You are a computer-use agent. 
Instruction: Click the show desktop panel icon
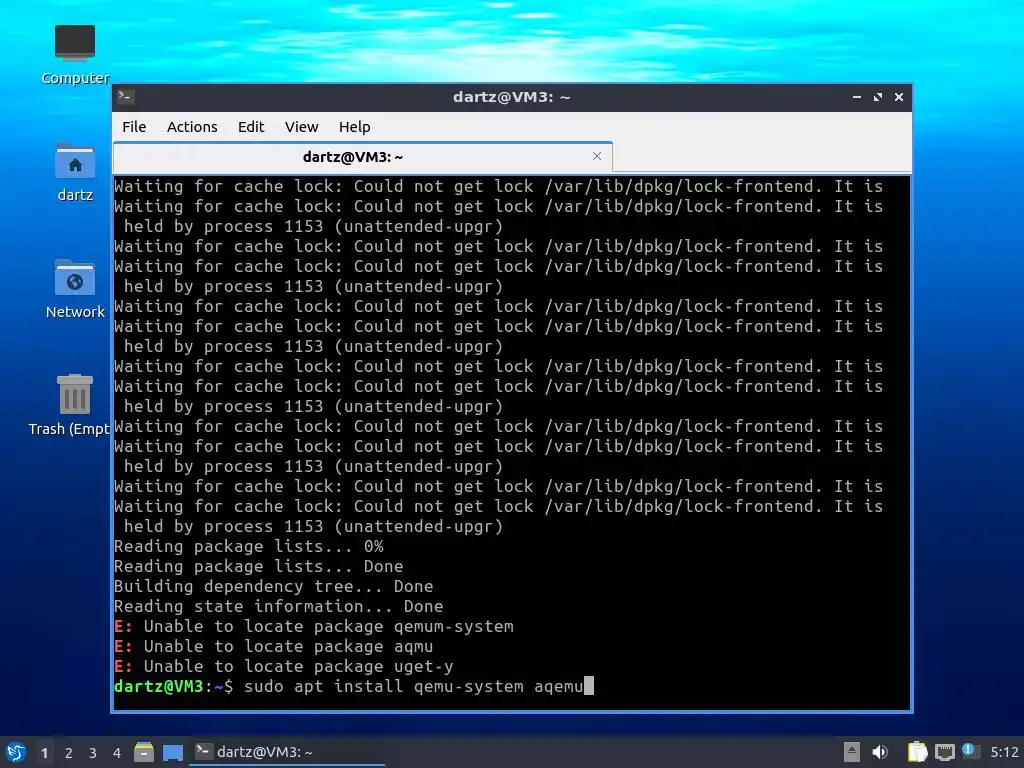coord(173,752)
